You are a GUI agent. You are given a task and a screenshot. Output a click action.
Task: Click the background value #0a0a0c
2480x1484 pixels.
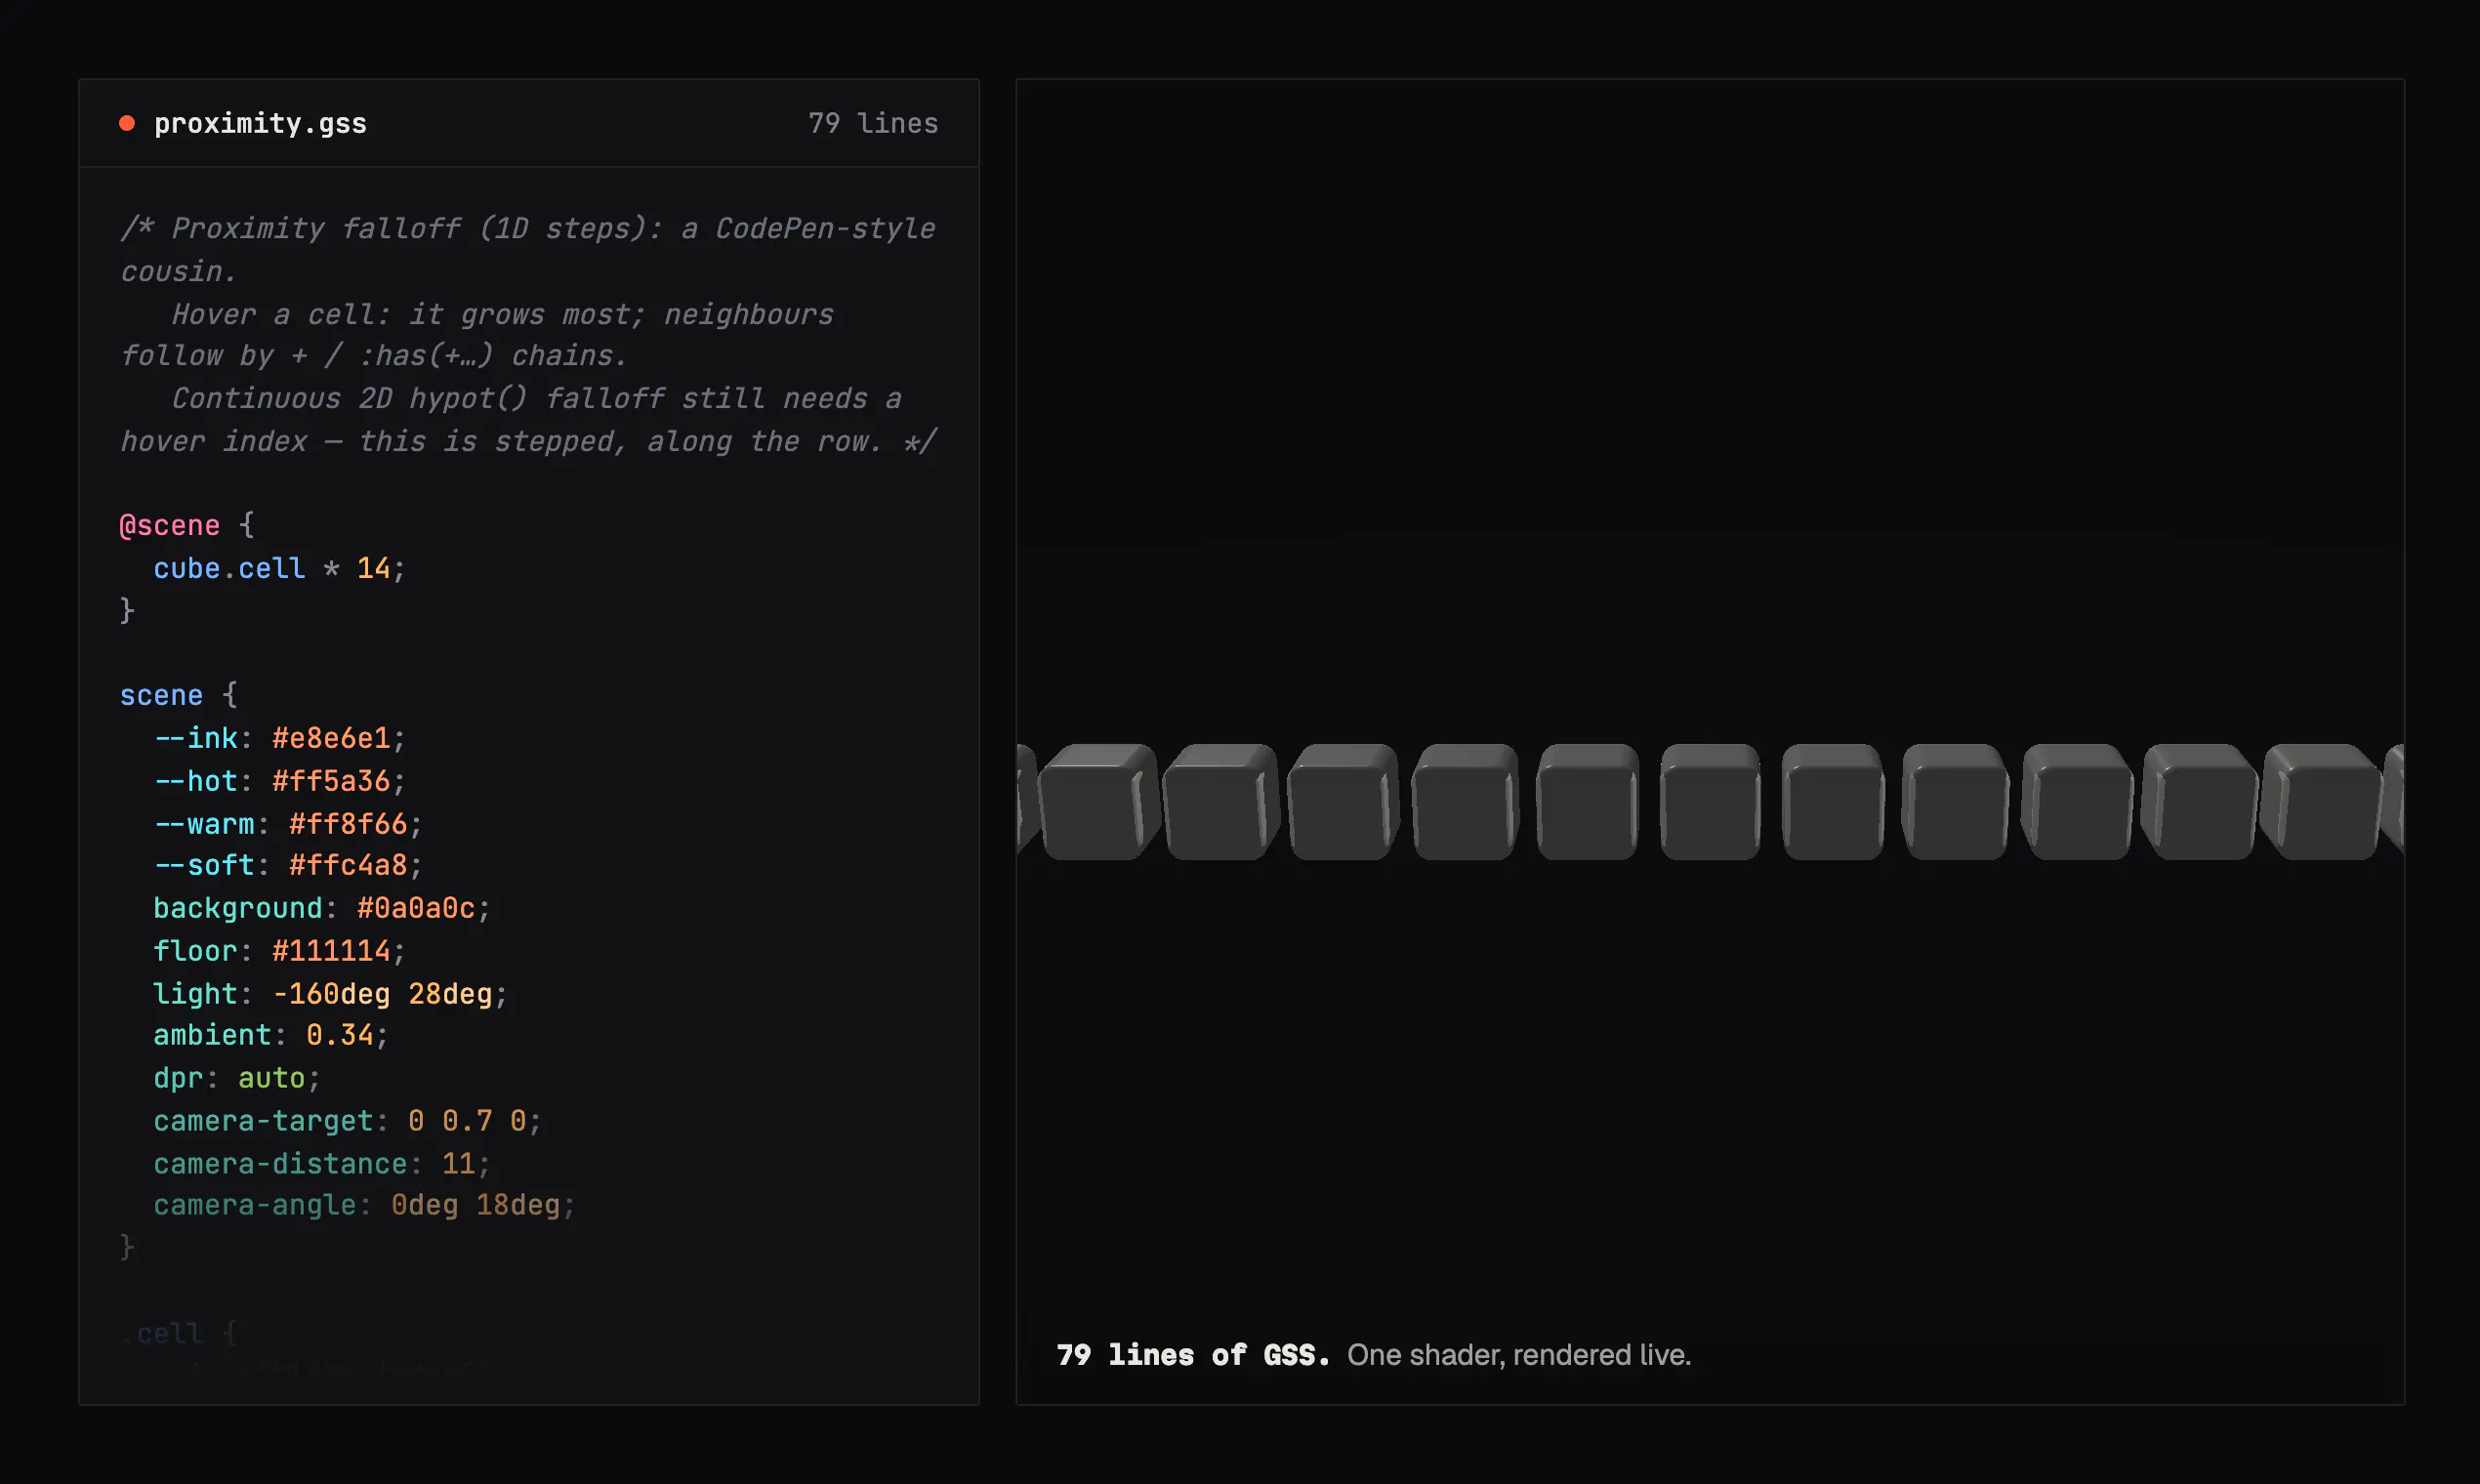pyautogui.click(x=416, y=908)
